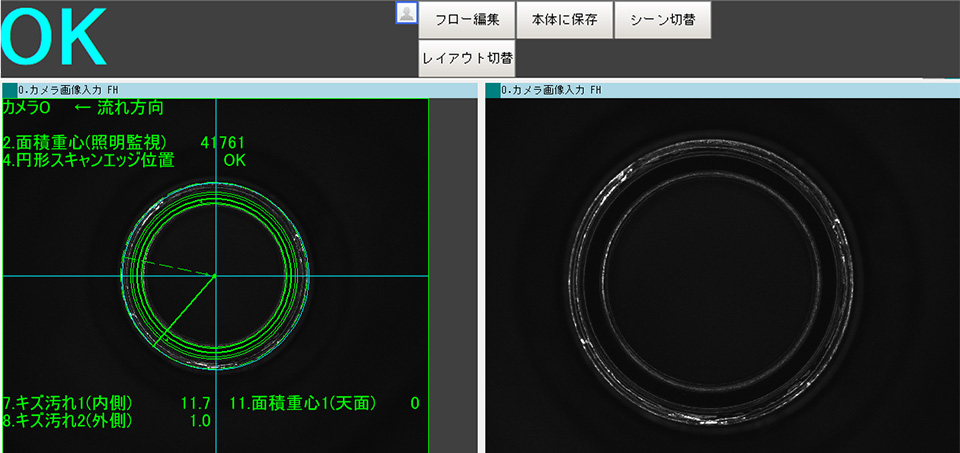960x453 pixels.
Task: Click the gray area right of left image
Action: coord(452,270)
